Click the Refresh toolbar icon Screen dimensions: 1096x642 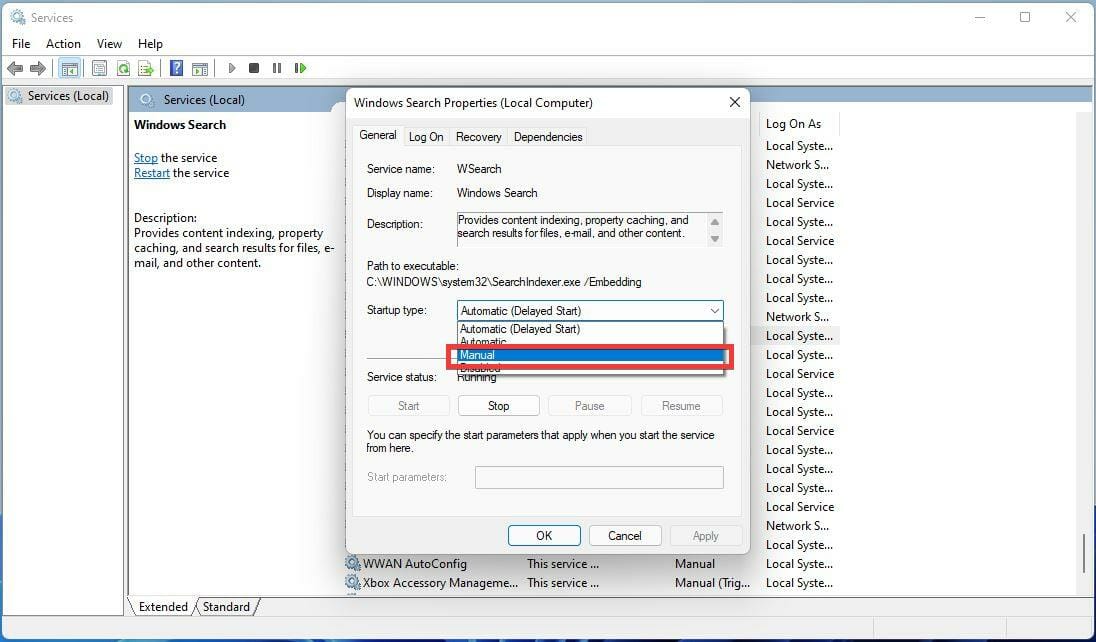[123, 69]
